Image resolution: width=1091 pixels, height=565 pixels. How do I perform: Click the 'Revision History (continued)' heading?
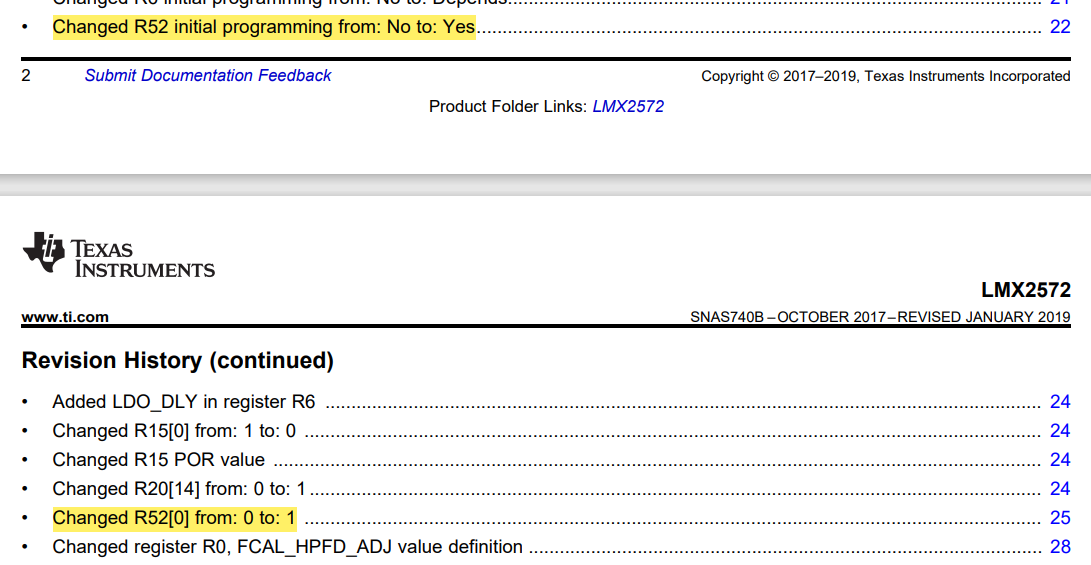[x=177, y=360]
